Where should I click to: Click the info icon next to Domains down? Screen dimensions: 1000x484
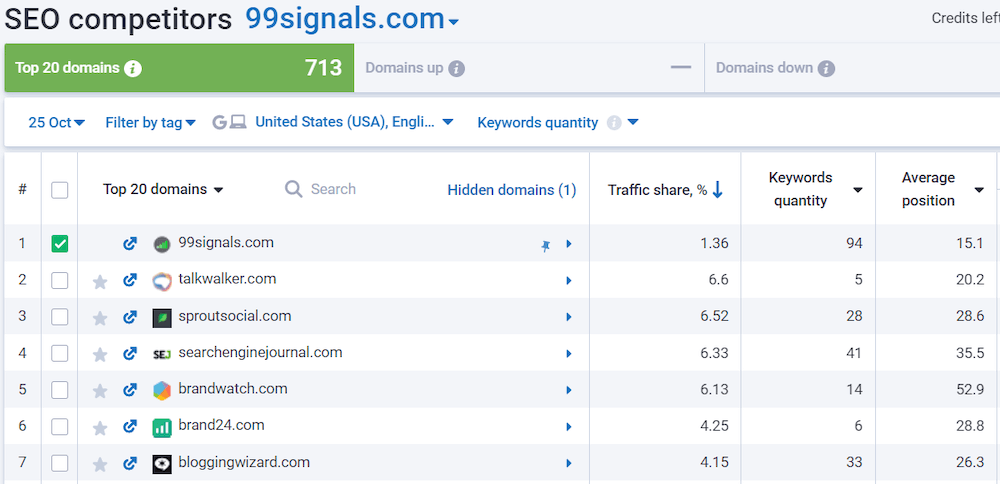click(x=826, y=69)
